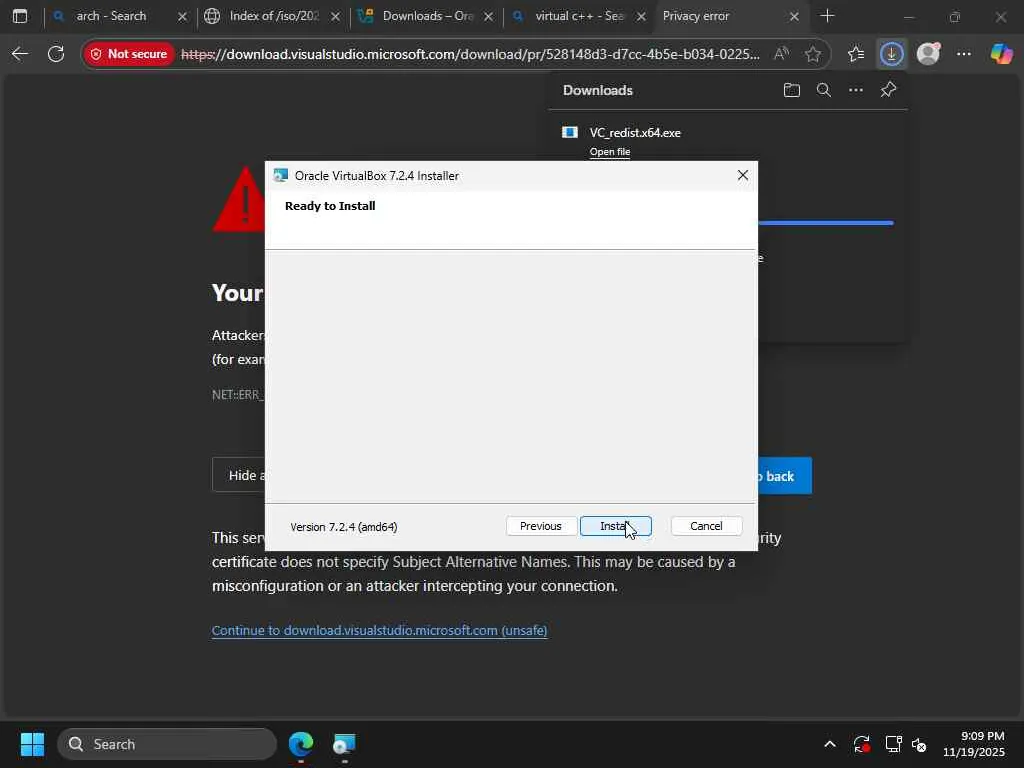
Task: Click the 'Hide advanced' button on error page
Action: [239, 475]
